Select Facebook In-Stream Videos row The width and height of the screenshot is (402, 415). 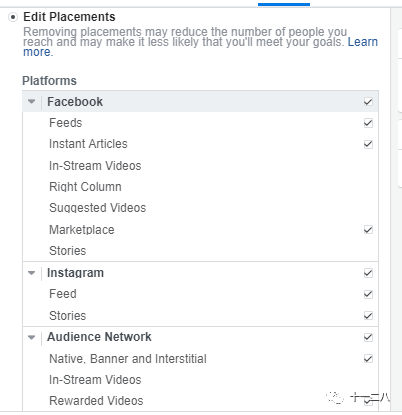pos(200,166)
